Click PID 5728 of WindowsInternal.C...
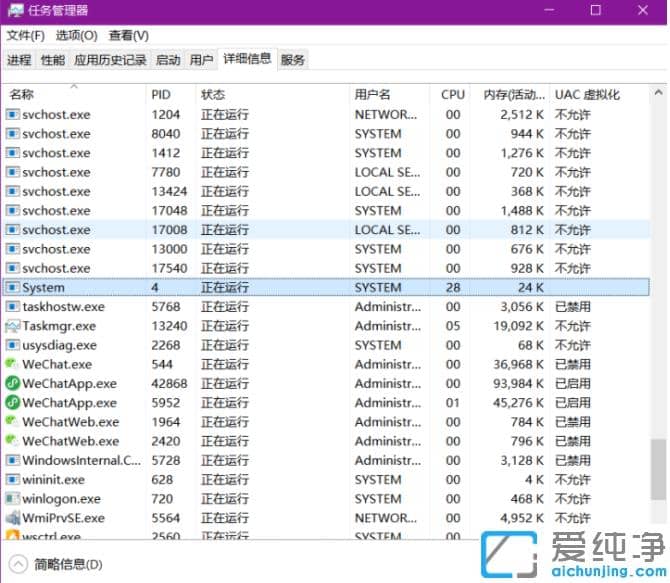This screenshot has width=670, height=583. point(166,460)
